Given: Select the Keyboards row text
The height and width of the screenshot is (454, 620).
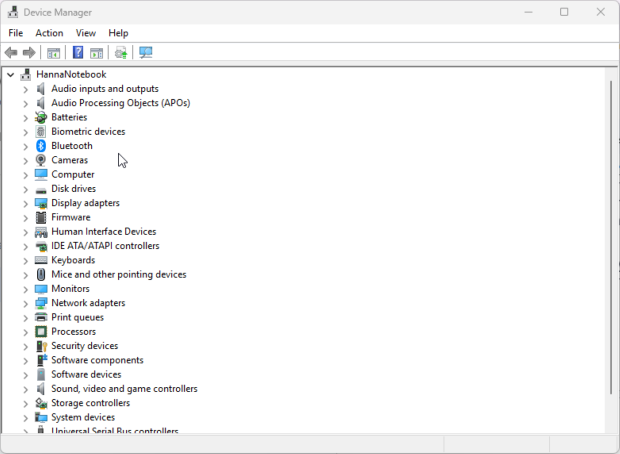Looking at the screenshot, I should tap(73, 260).
